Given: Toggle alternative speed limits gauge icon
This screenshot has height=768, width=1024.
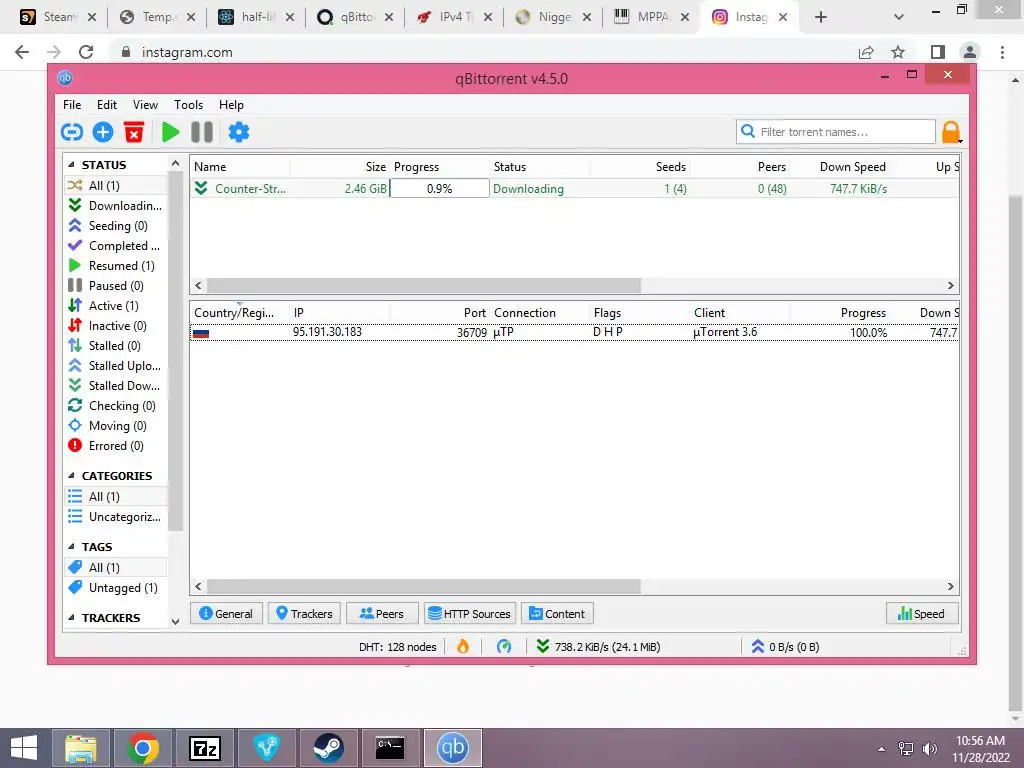Looking at the screenshot, I should click(x=504, y=647).
